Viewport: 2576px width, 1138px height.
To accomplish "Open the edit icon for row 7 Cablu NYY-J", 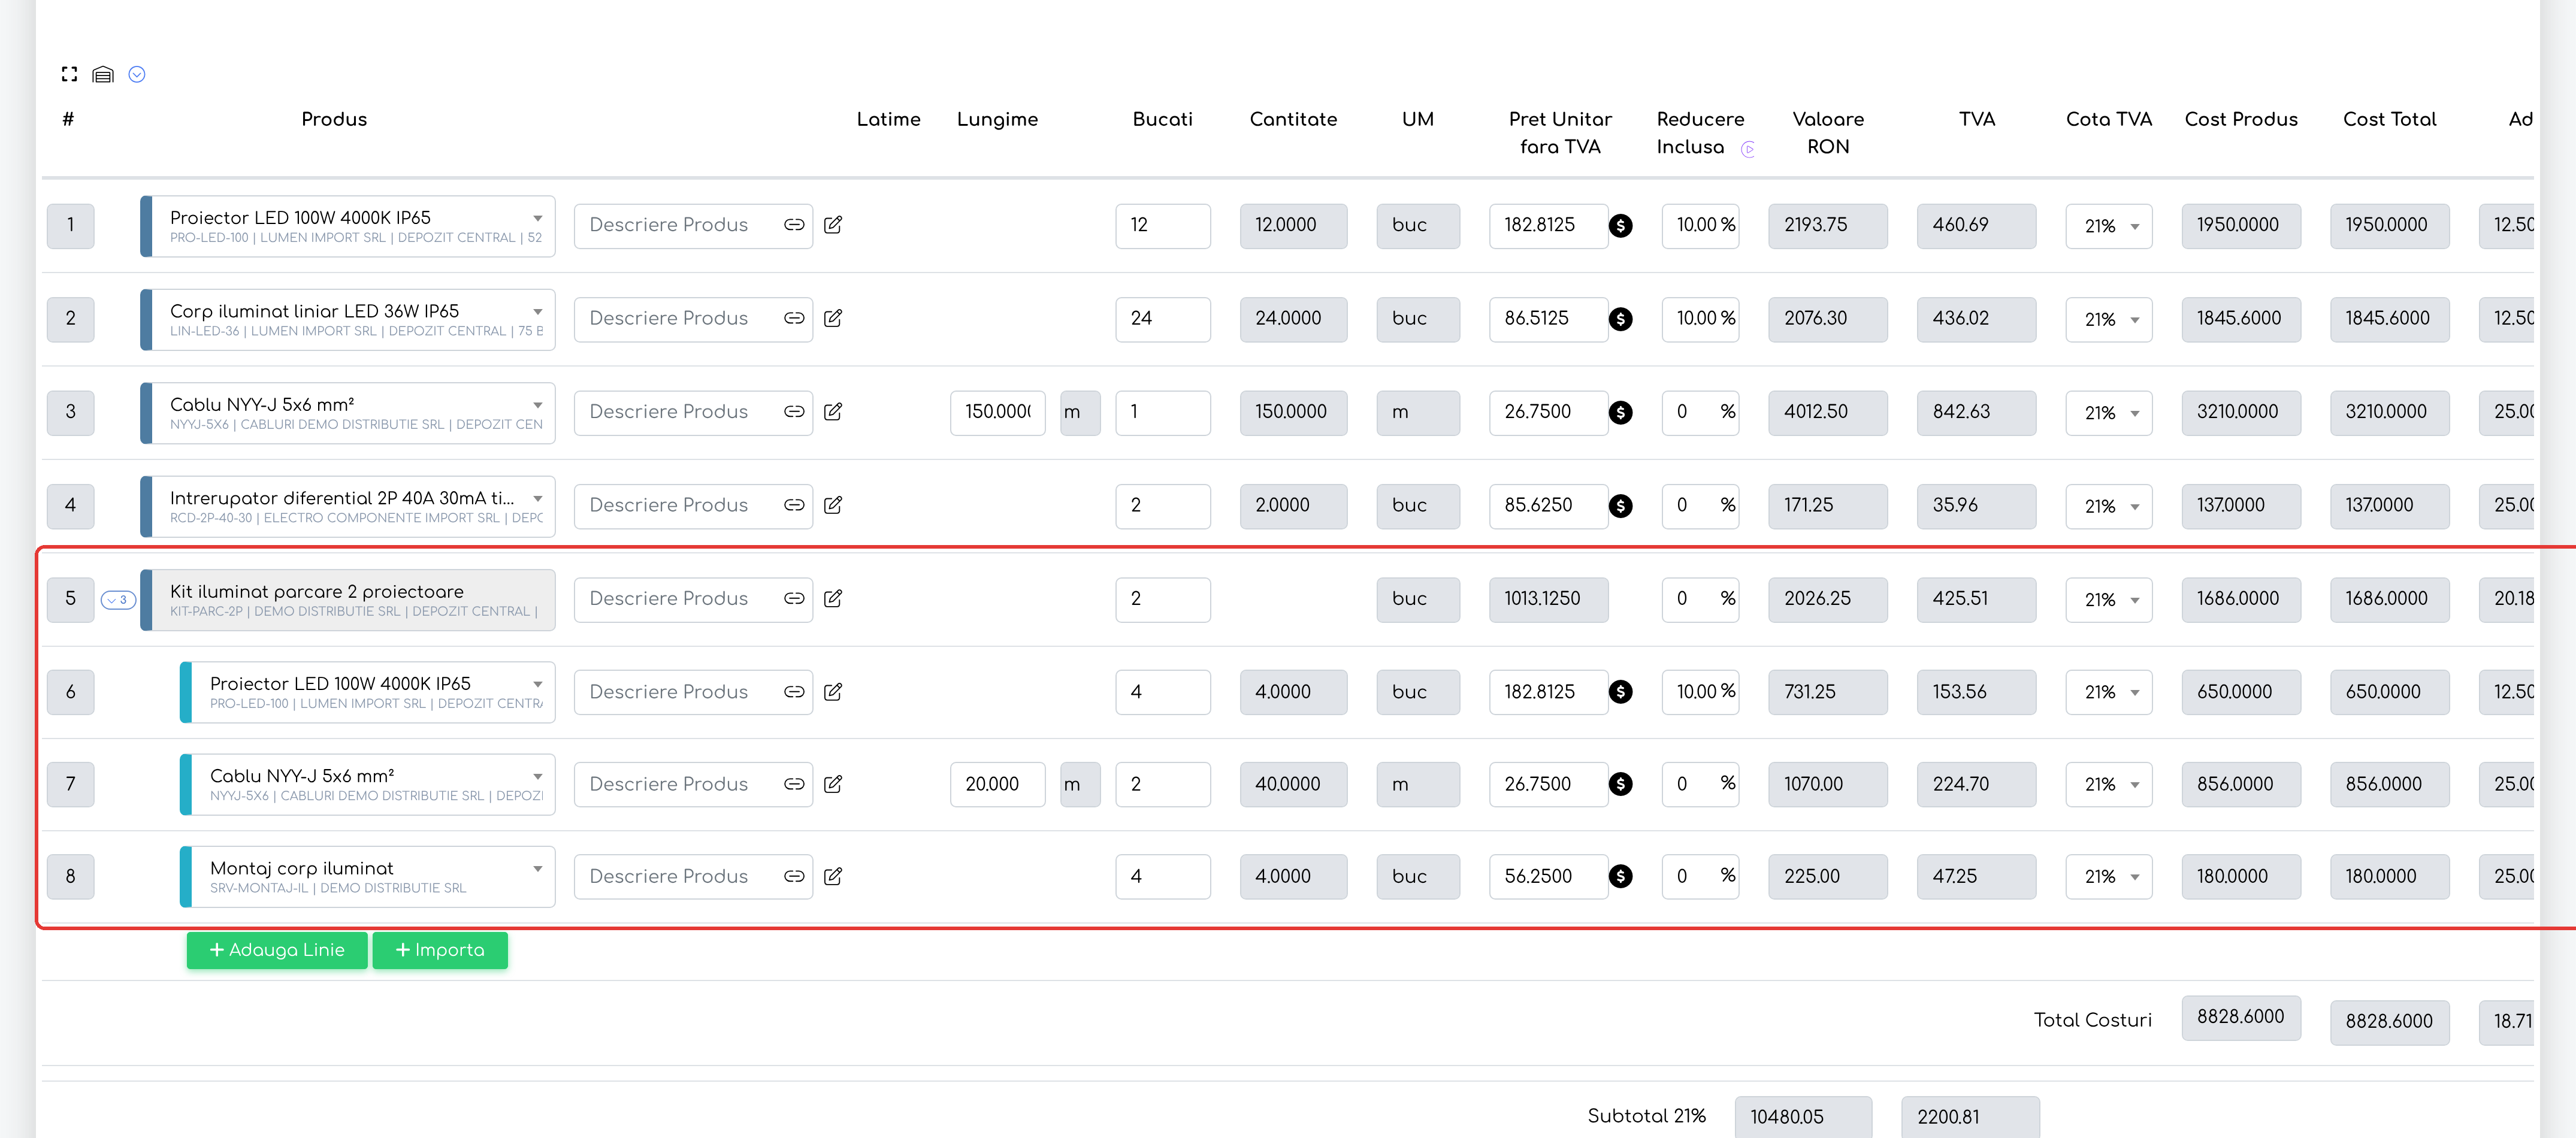I will coord(833,784).
